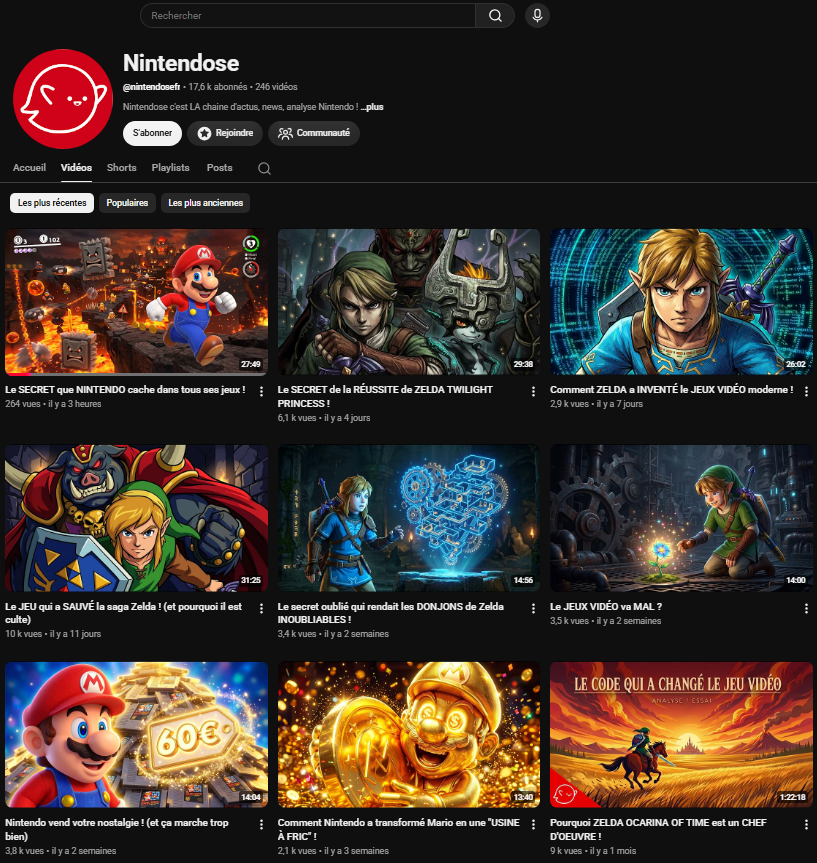Open options menu for 'Le JEUX VIDÉO va MAL' video
Image resolution: width=817 pixels, height=863 pixels.
(x=806, y=608)
